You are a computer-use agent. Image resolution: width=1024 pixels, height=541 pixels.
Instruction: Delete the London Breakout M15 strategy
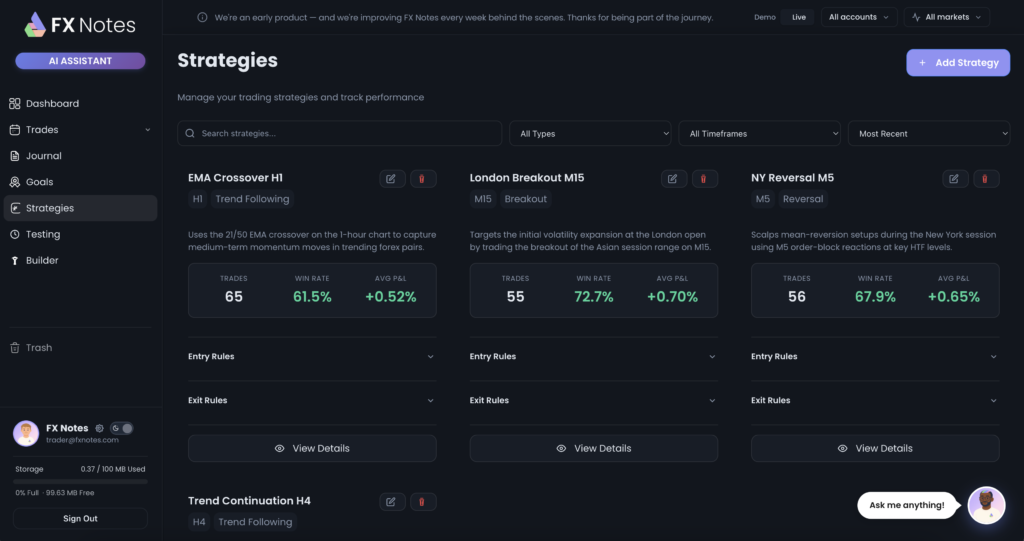click(x=704, y=179)
